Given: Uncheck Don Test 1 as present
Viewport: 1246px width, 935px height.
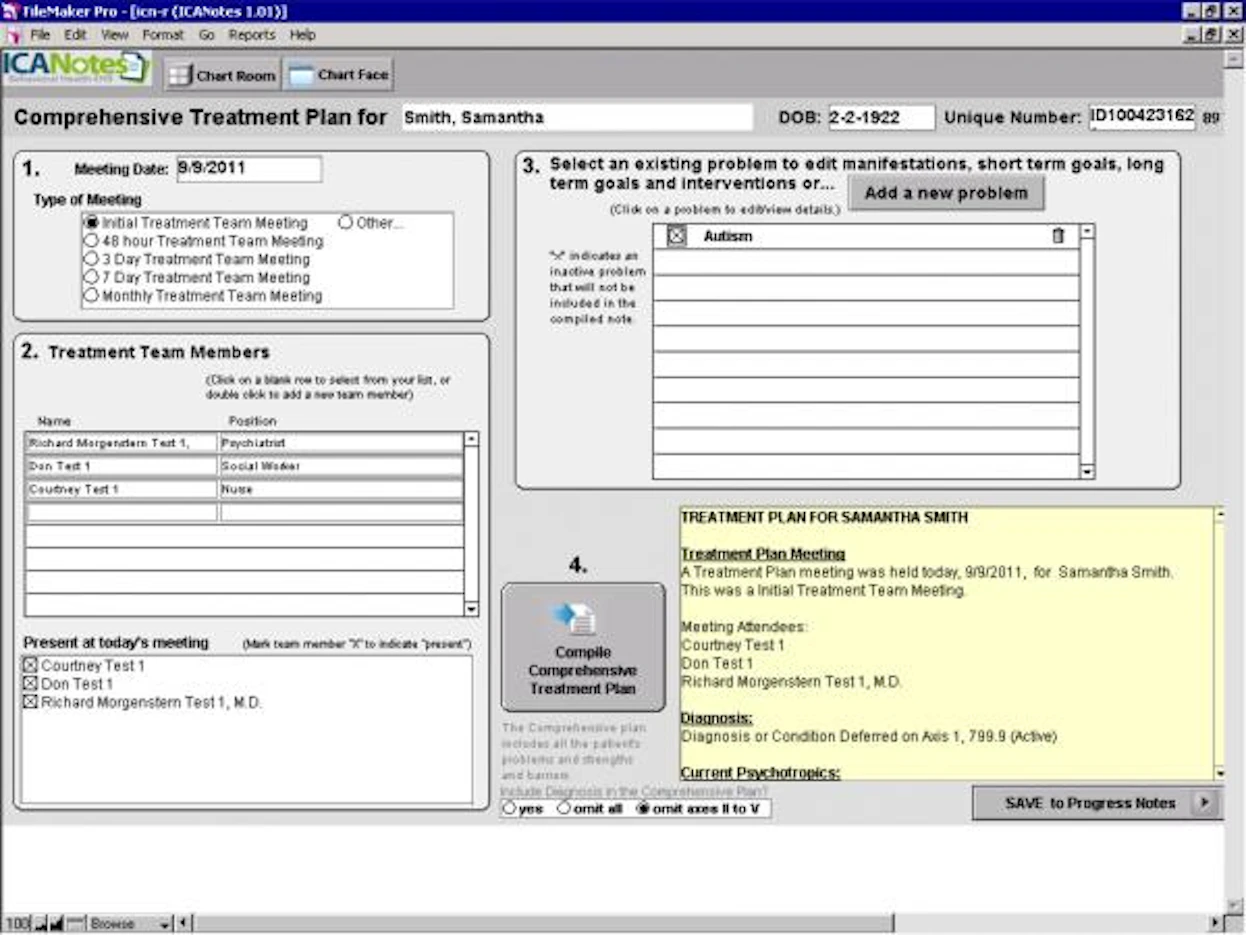Looking at the screenshot, I should pyautogui.click(x=30, y=684).
